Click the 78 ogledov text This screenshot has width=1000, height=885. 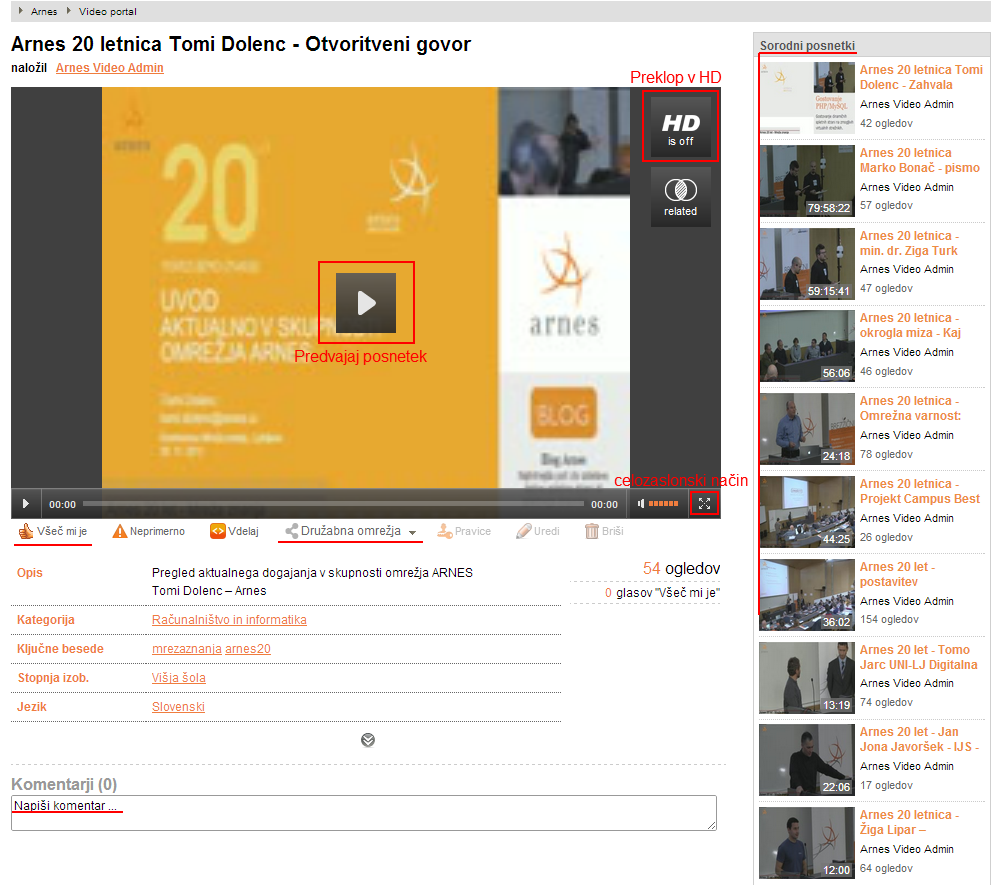(886, 454)
